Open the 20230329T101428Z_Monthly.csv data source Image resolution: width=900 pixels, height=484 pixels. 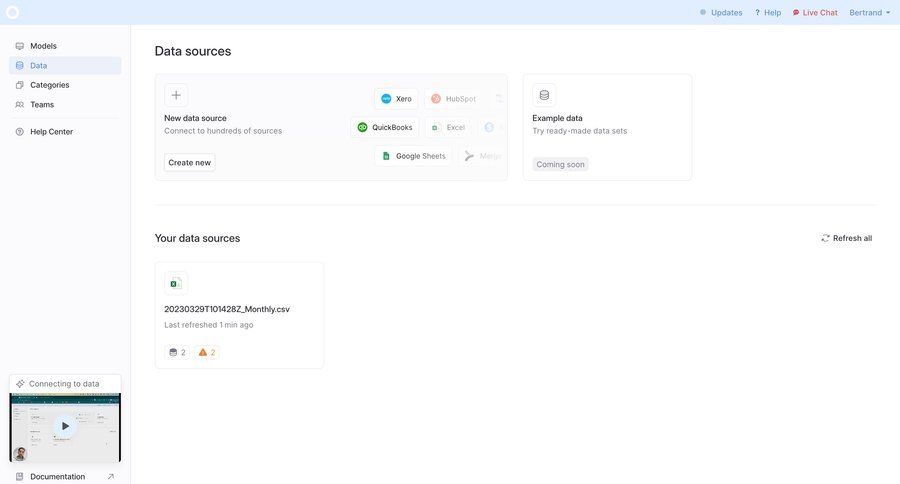239,315
